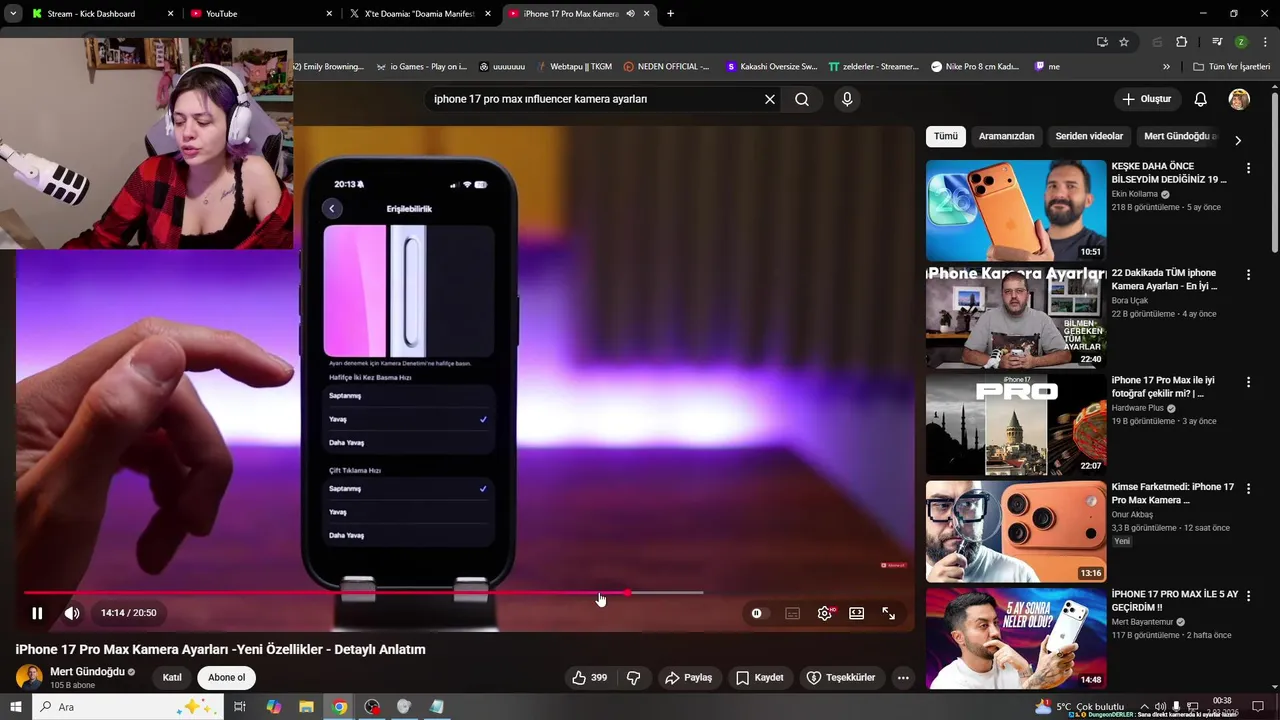Enter fullscreen with the expand arrows icon
The image size is (1280, 720).
coord(888,613)
